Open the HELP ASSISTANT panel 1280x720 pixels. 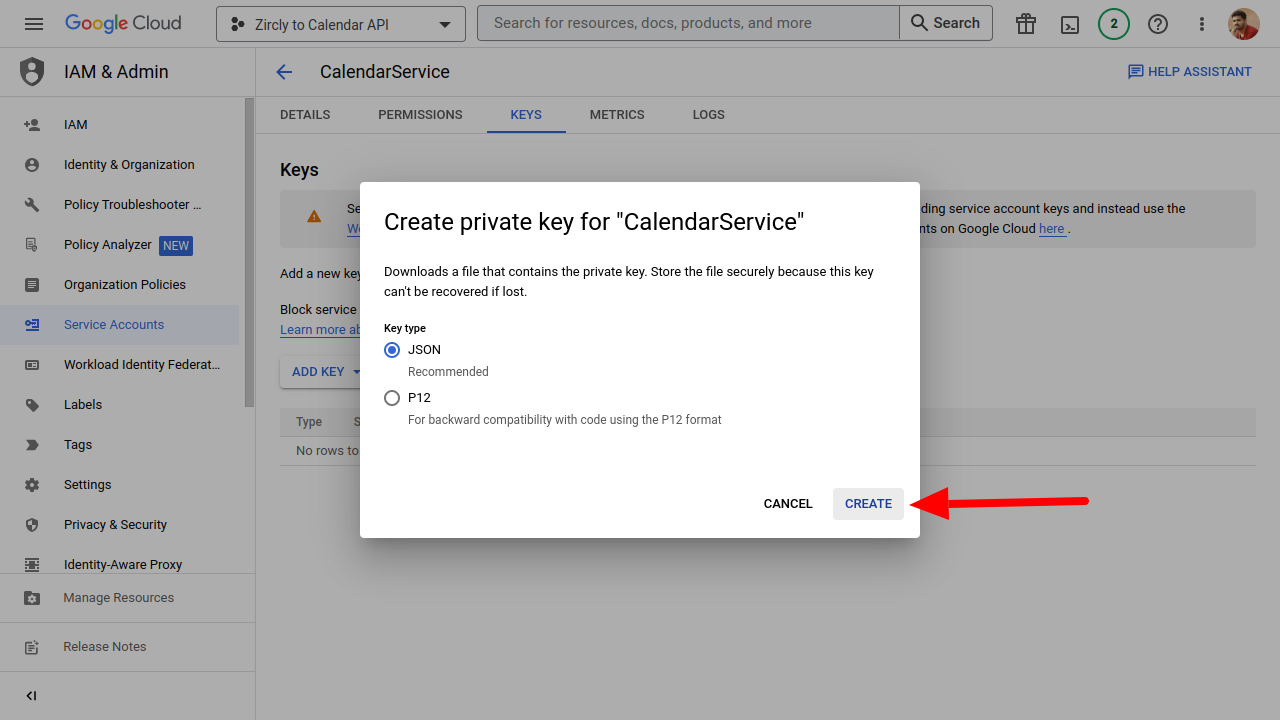pyautogui.click(x=1189, y=72)
